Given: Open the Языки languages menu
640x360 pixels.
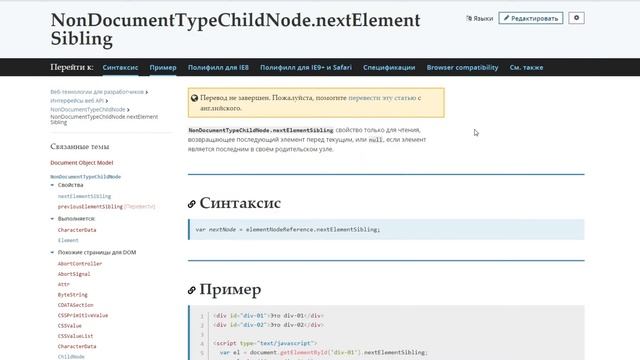Looking at the screenshot, I should tap(480, 18).
